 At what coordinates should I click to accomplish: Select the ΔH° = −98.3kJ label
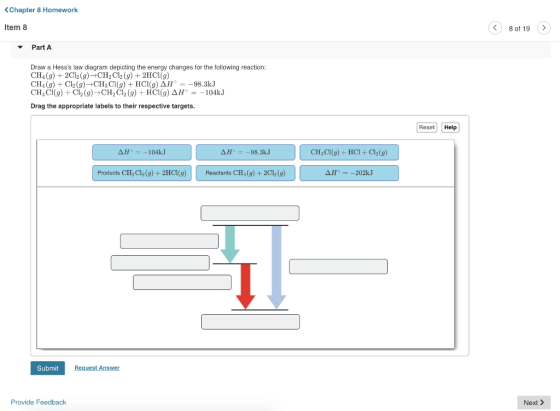(245, 152)
